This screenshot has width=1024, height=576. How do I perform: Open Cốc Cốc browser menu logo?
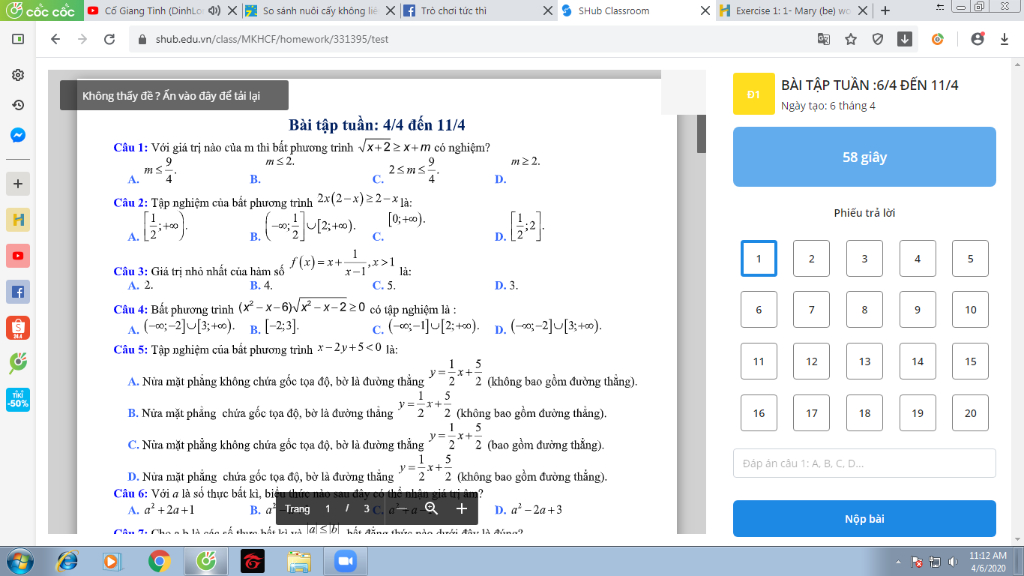(x=40, y=10)
